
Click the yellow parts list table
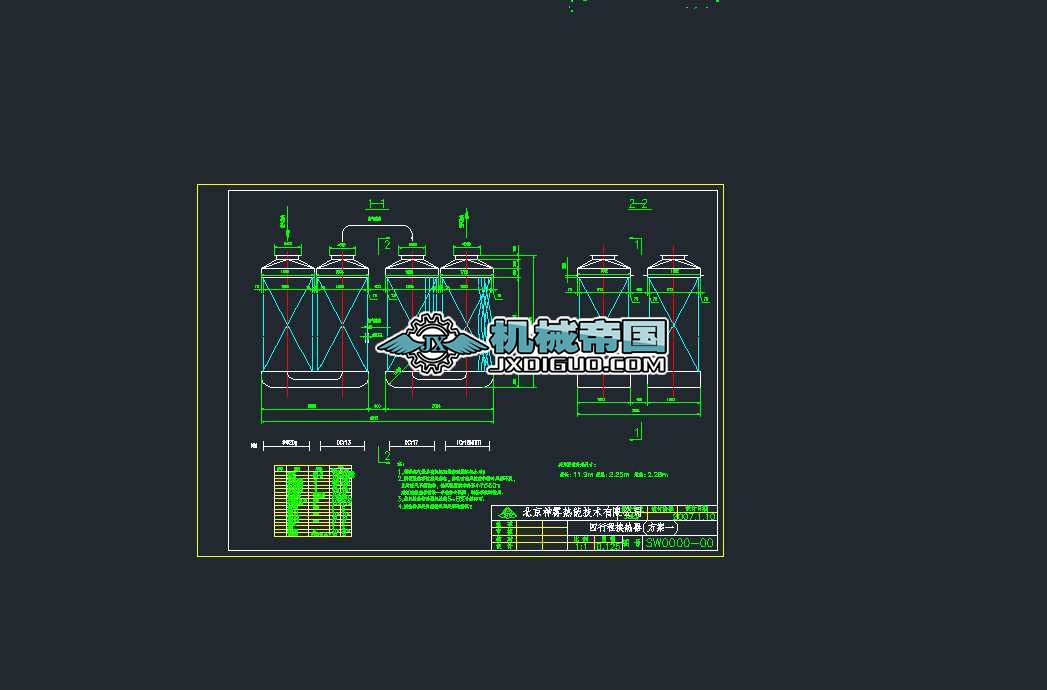[312, 501]
